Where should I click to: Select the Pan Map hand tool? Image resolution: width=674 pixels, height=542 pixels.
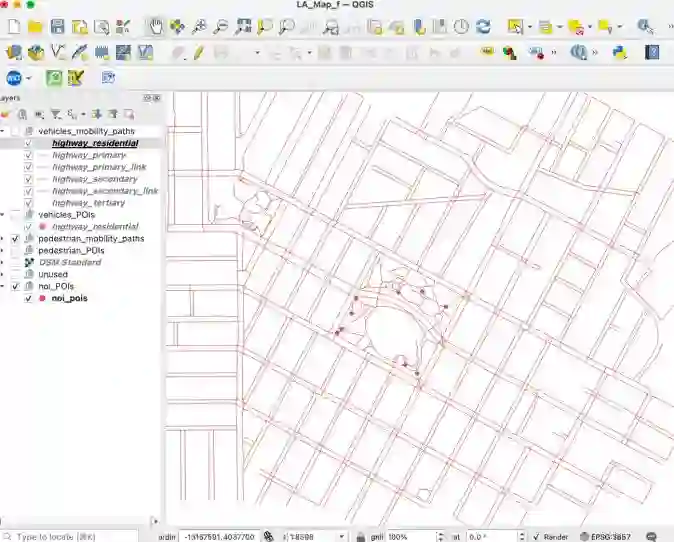point(155,27)
